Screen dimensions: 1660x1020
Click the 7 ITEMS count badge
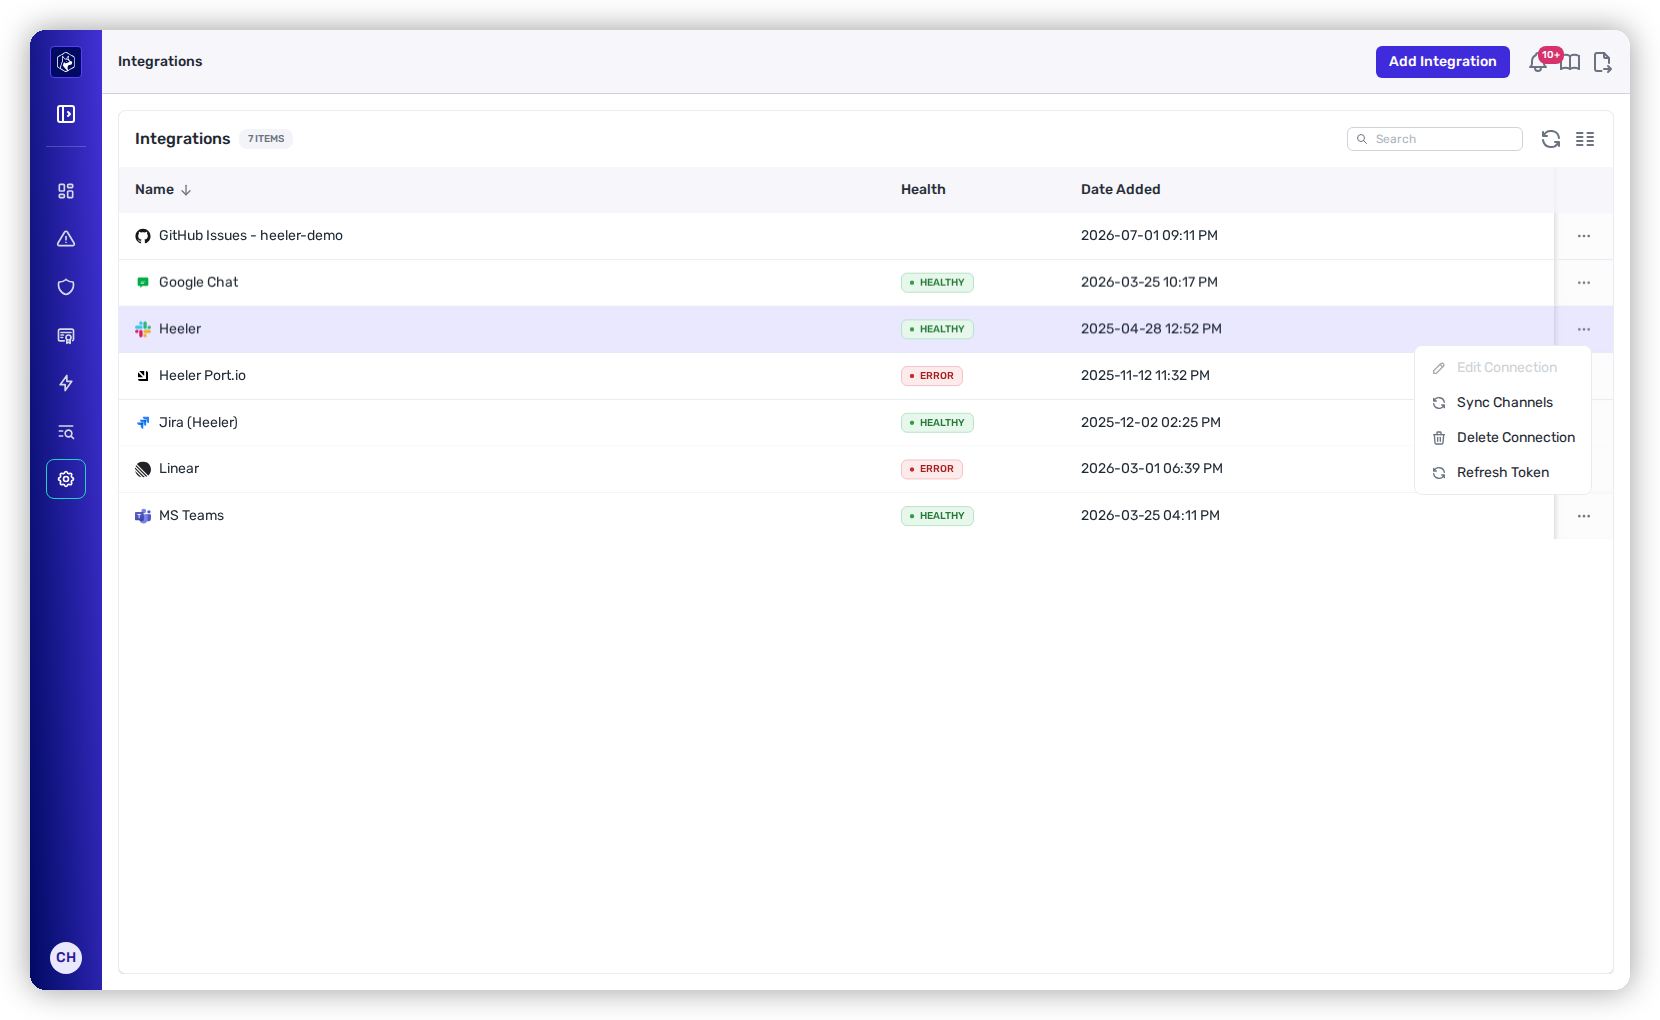click(x=266, y=139)
